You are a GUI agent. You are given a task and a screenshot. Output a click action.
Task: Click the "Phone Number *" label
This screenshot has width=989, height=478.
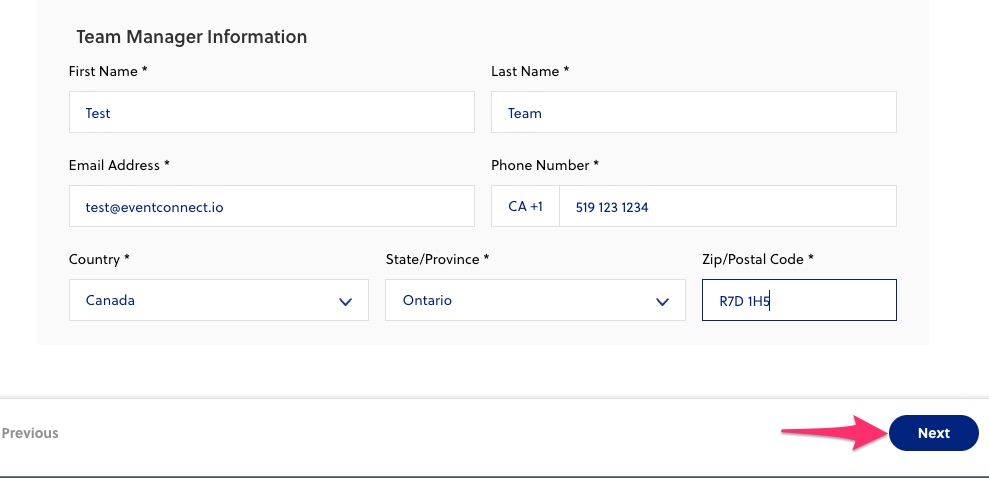click(x=545, y=165)
